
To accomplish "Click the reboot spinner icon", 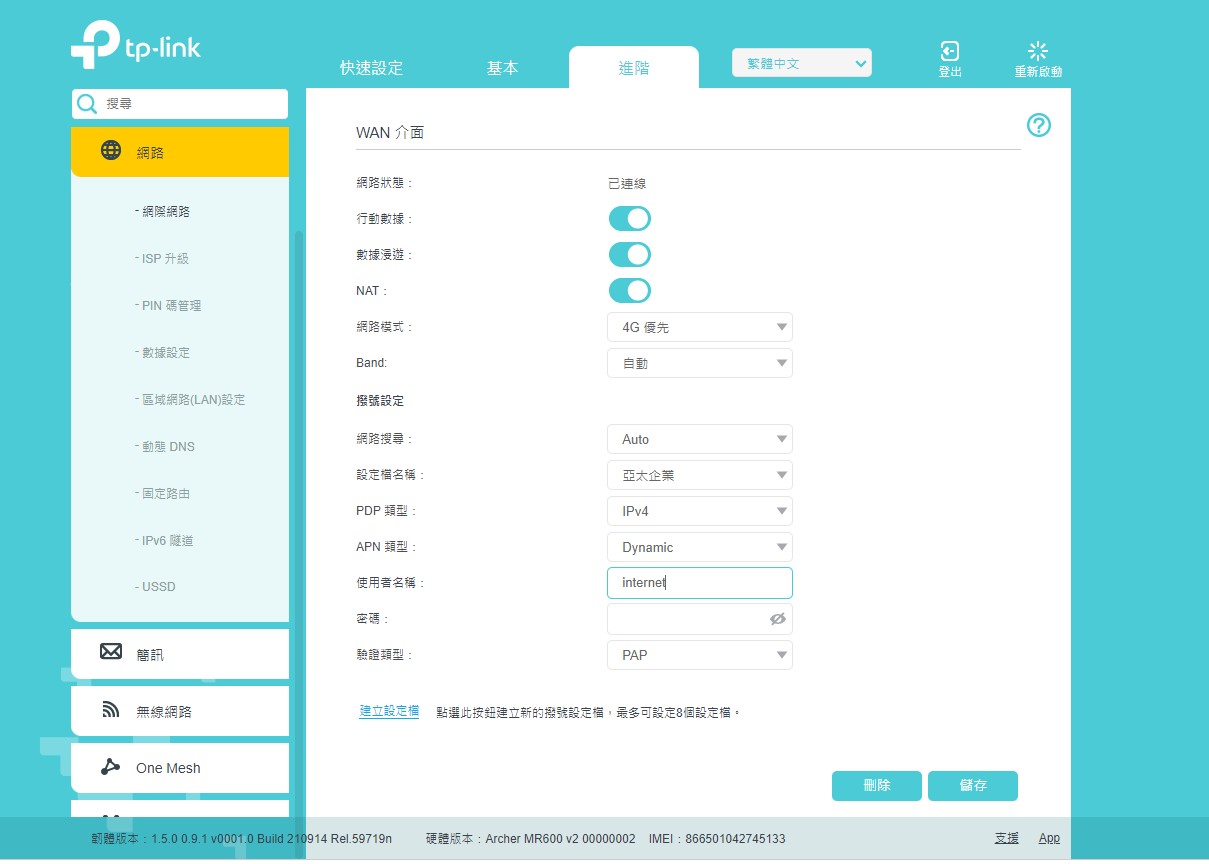I will point(1038,51).
